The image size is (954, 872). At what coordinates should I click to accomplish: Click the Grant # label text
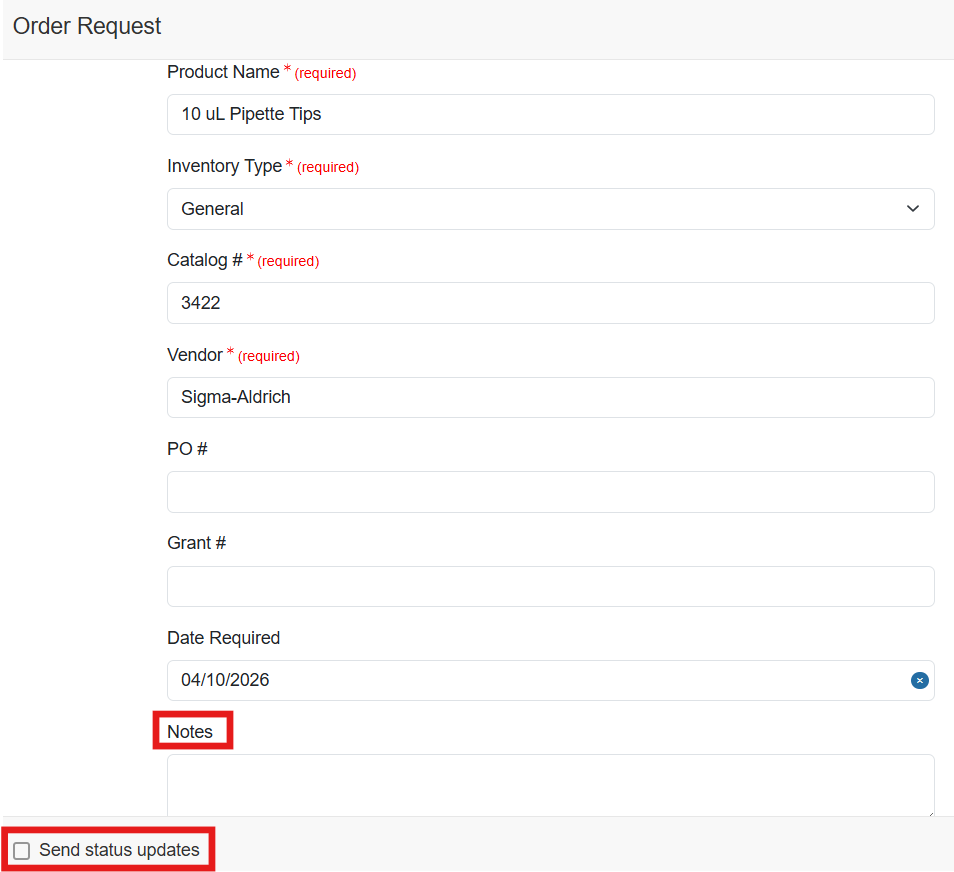[x=196, y=543]
